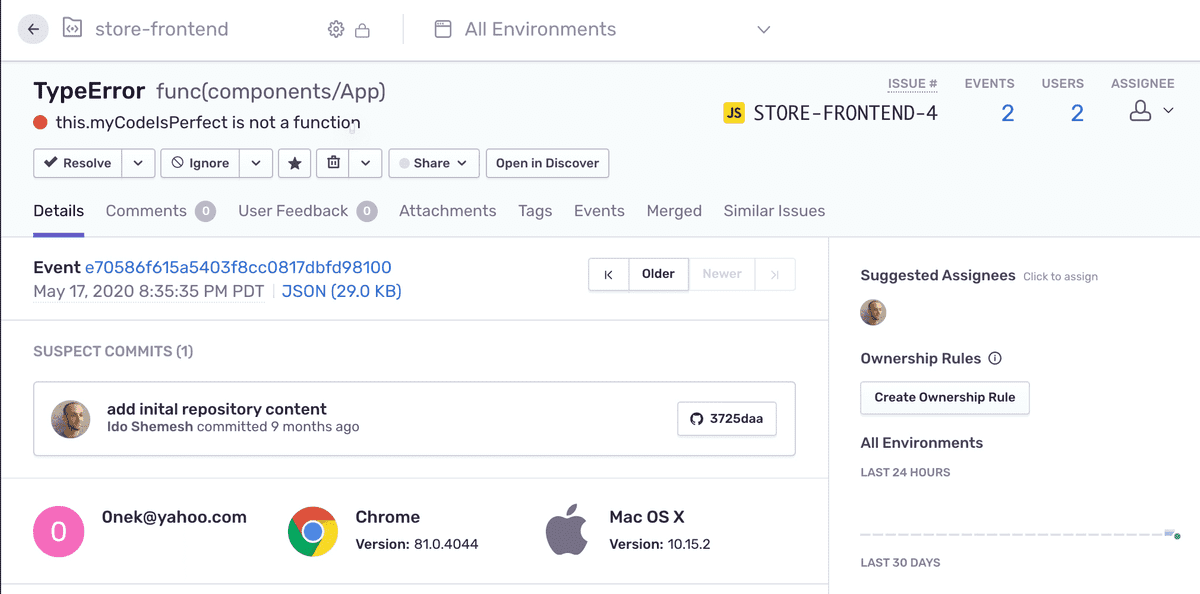The width and height of the screenshot is (1200, 594).
Task: Click the Resolve button
Action: tap(78, 163)
